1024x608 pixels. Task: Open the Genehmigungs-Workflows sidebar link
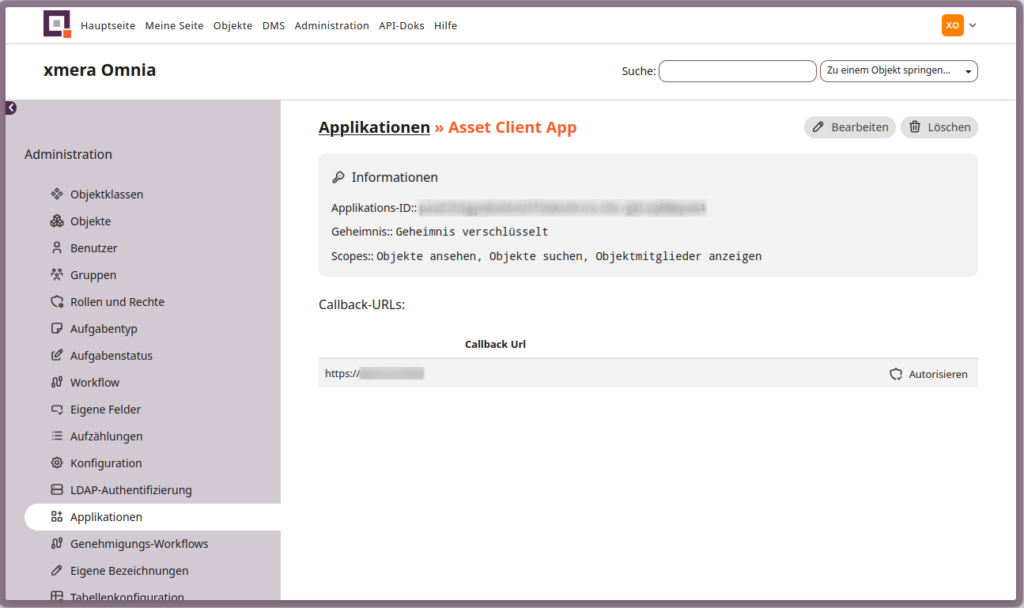(x=139, y=543)
